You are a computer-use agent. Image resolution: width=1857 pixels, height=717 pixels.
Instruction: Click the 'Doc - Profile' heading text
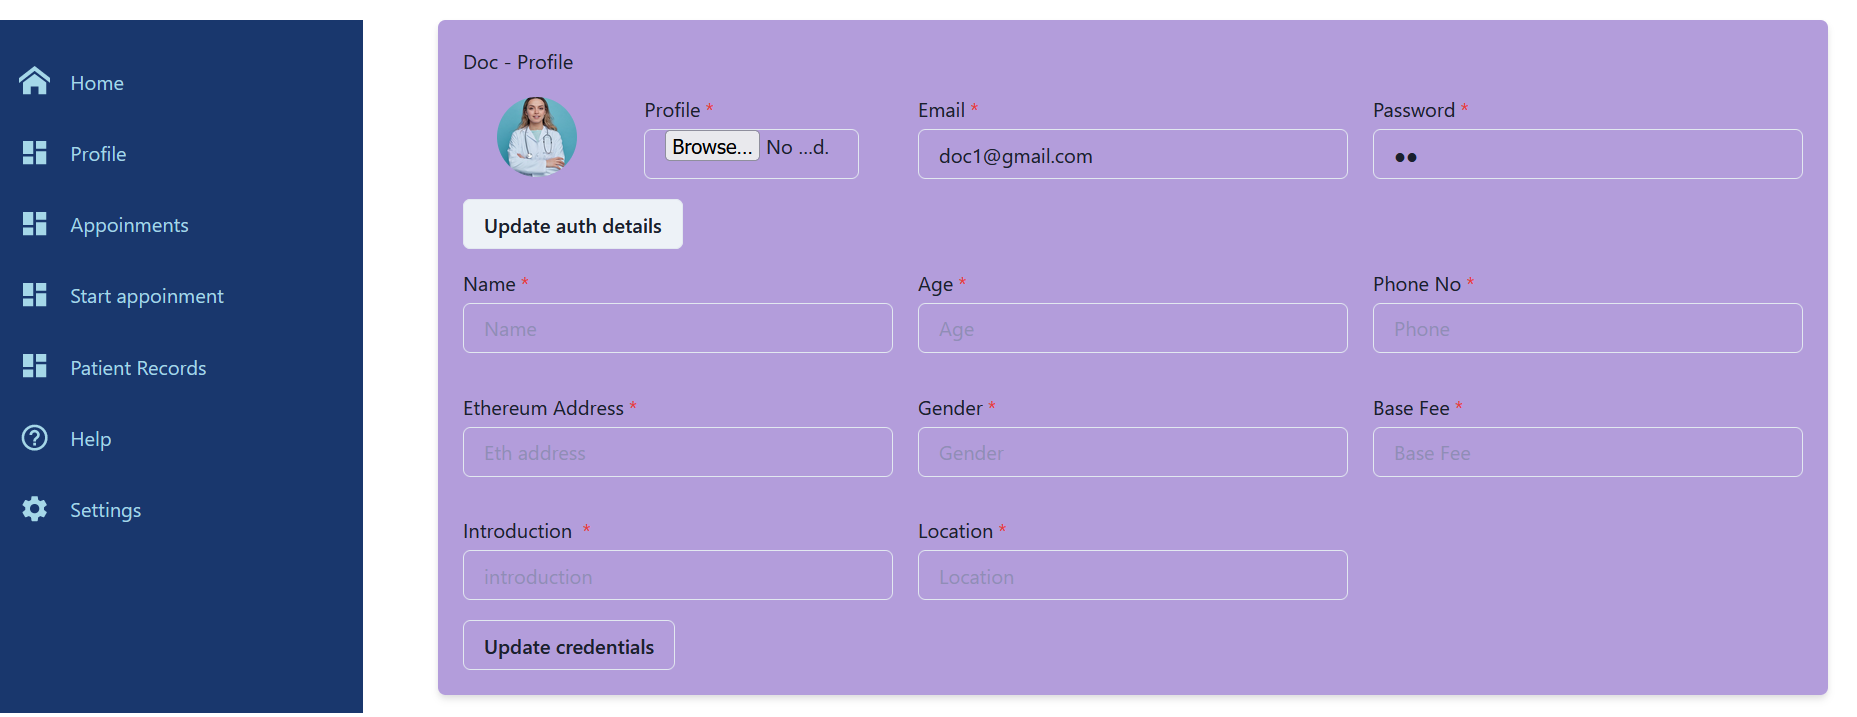518,62
